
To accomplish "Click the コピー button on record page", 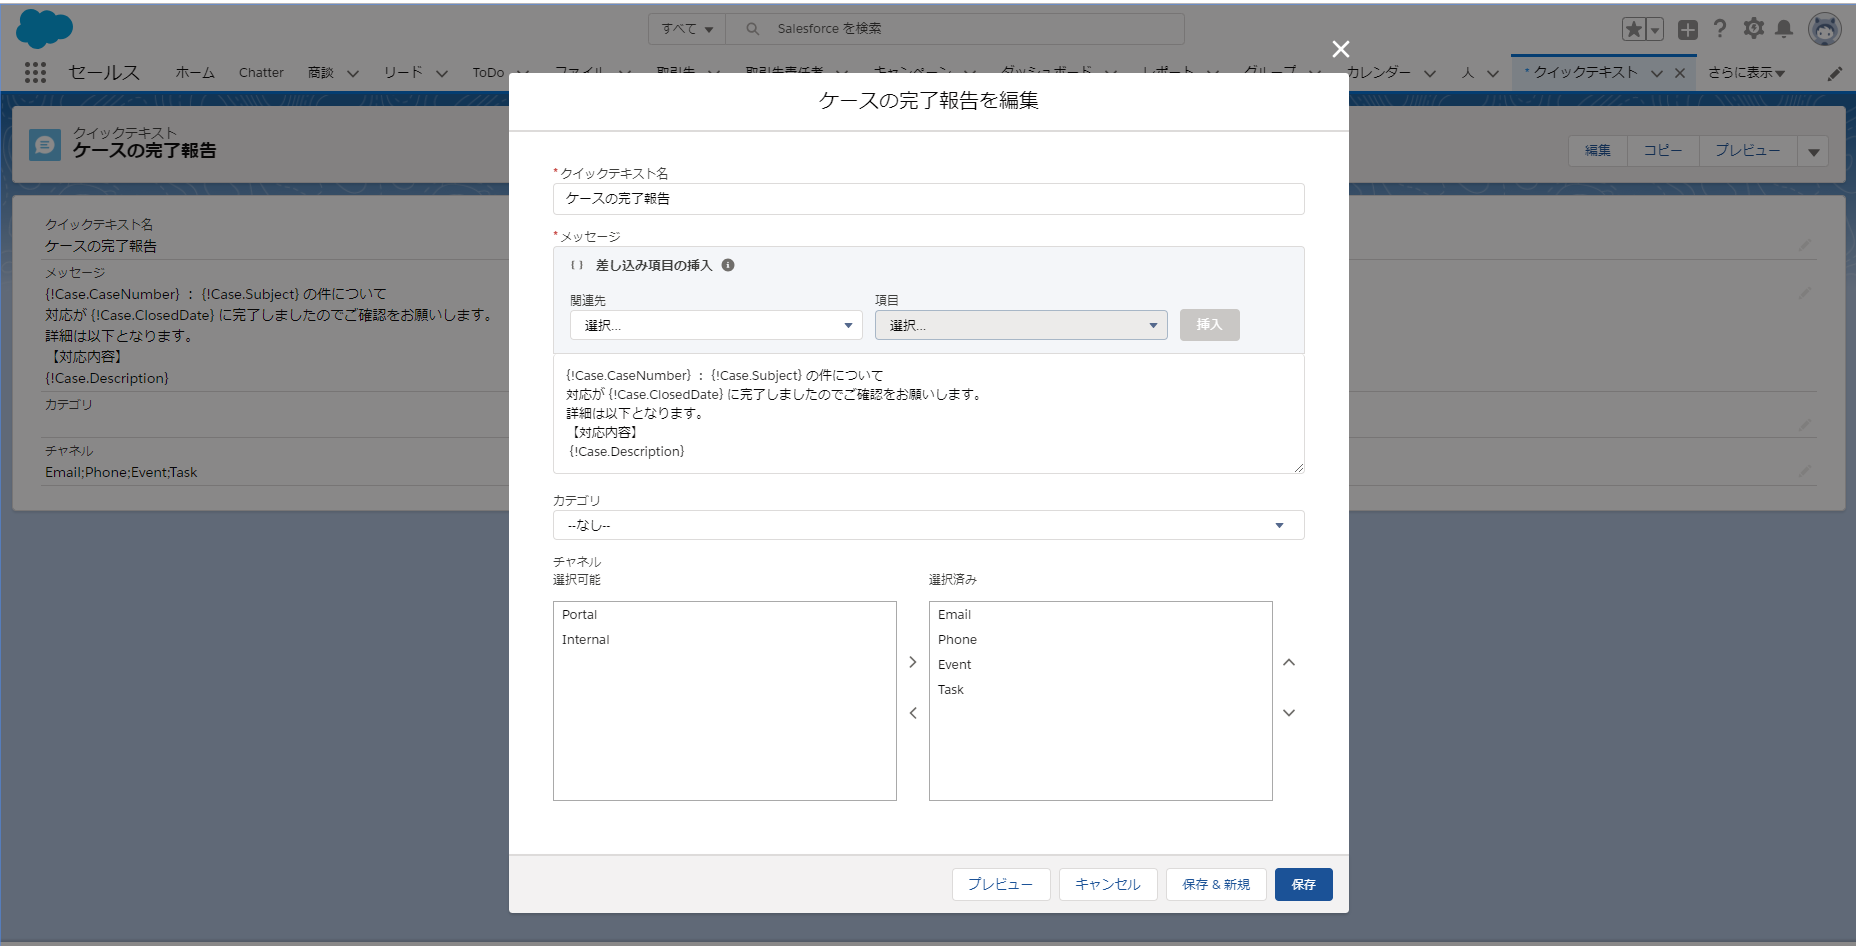I will tap(1663, 151).
